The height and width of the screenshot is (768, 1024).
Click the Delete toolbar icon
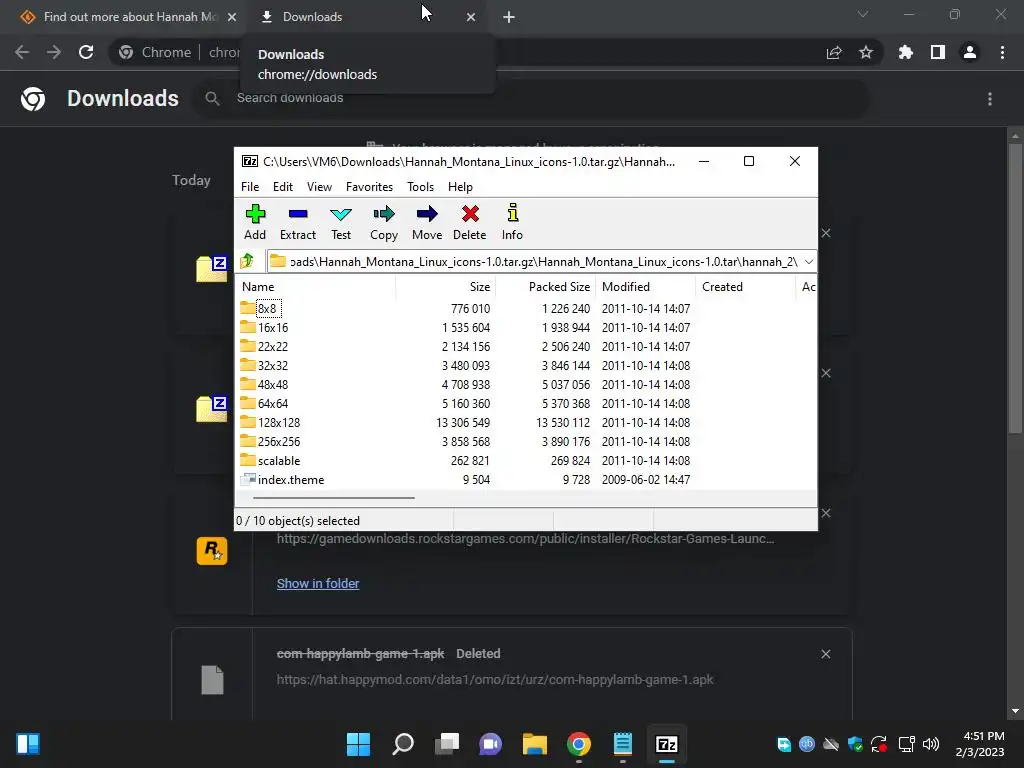470,222
